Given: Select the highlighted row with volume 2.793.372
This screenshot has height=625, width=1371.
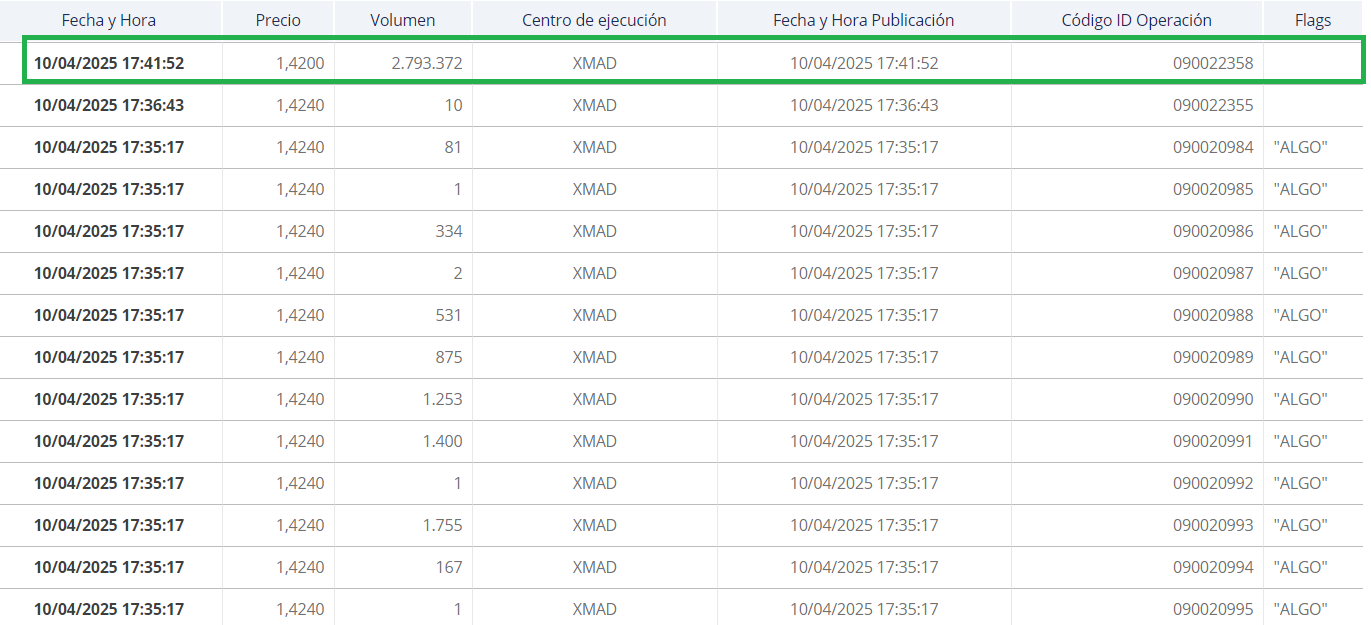Looking at the screenshot, I should (693, 63).
